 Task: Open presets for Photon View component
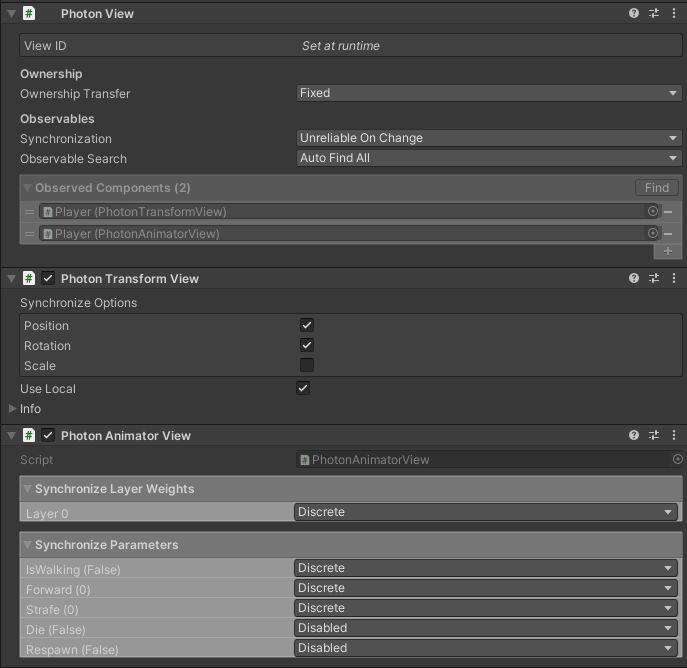tap(654, 13)
